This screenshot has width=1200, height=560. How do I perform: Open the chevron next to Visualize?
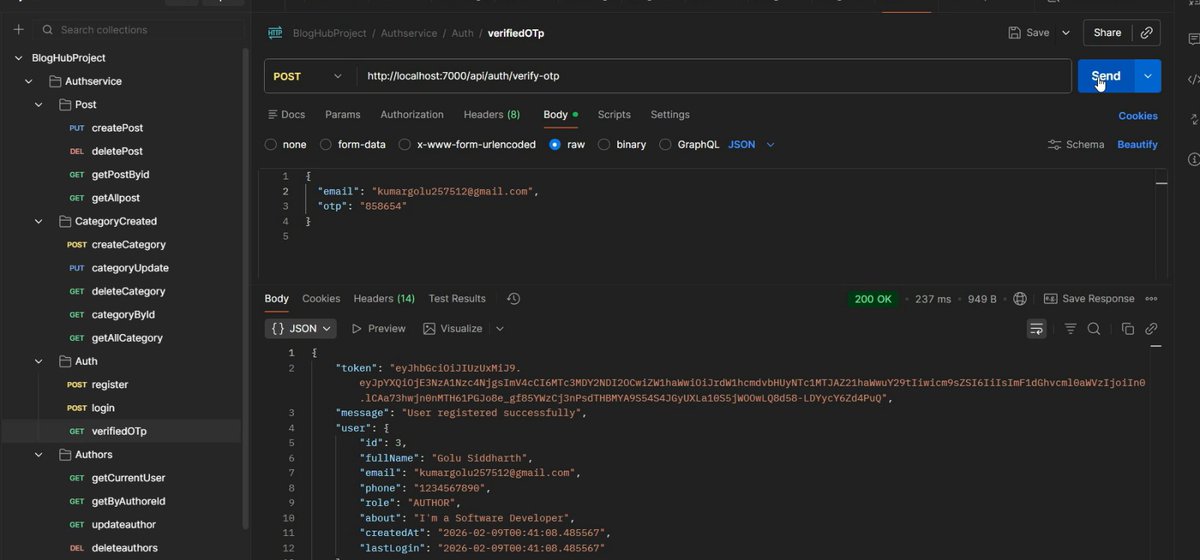500,329
